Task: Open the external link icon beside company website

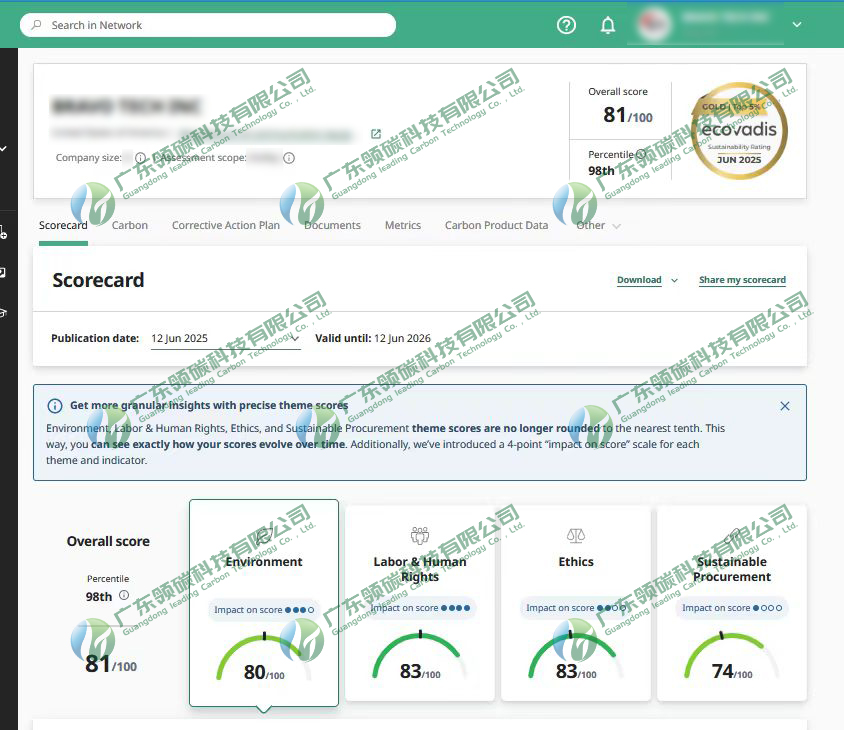Action: tap(376, 134)
